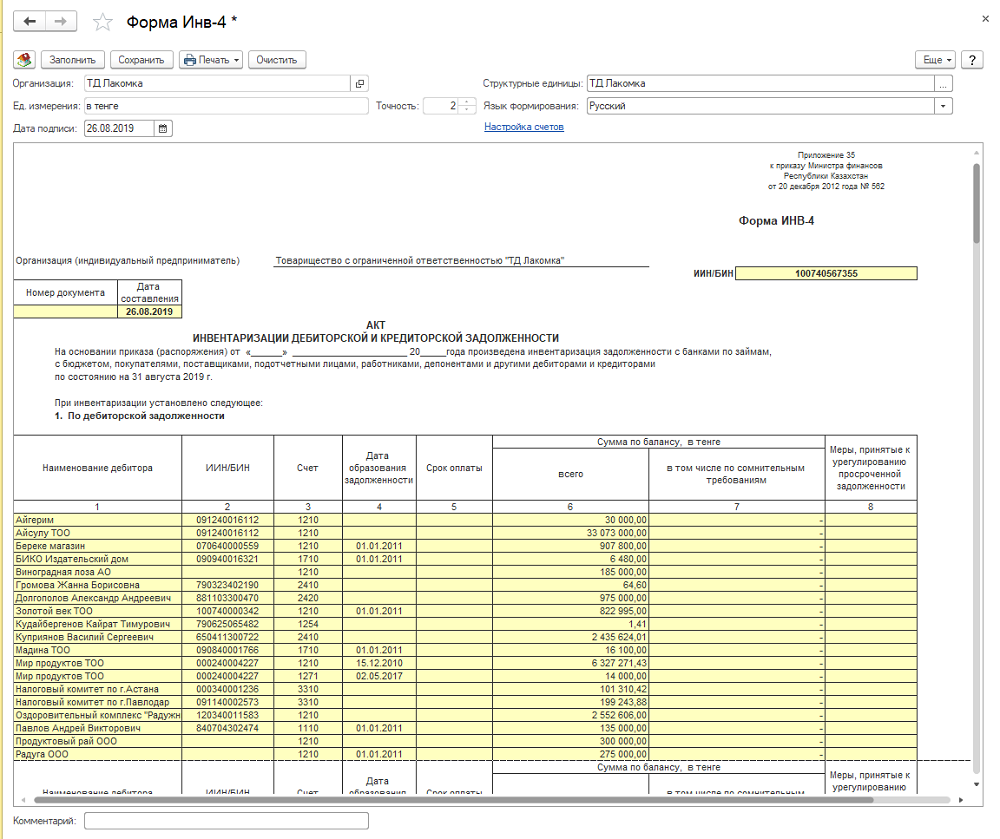Select the cell Долгополов Александр Андреевич
Screen dimensions: 1000x839
tap(98, 598)
